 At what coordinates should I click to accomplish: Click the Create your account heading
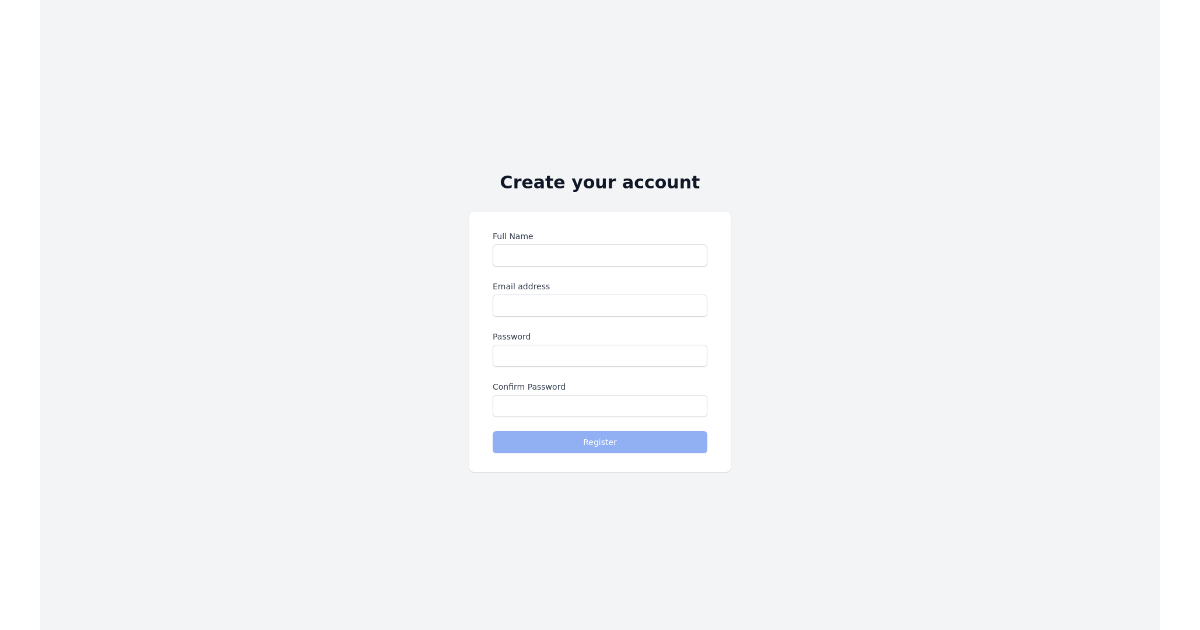599,182
